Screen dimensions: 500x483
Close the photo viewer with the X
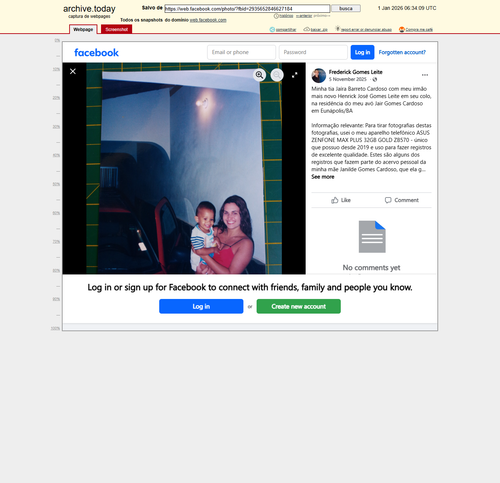[73, 71]
